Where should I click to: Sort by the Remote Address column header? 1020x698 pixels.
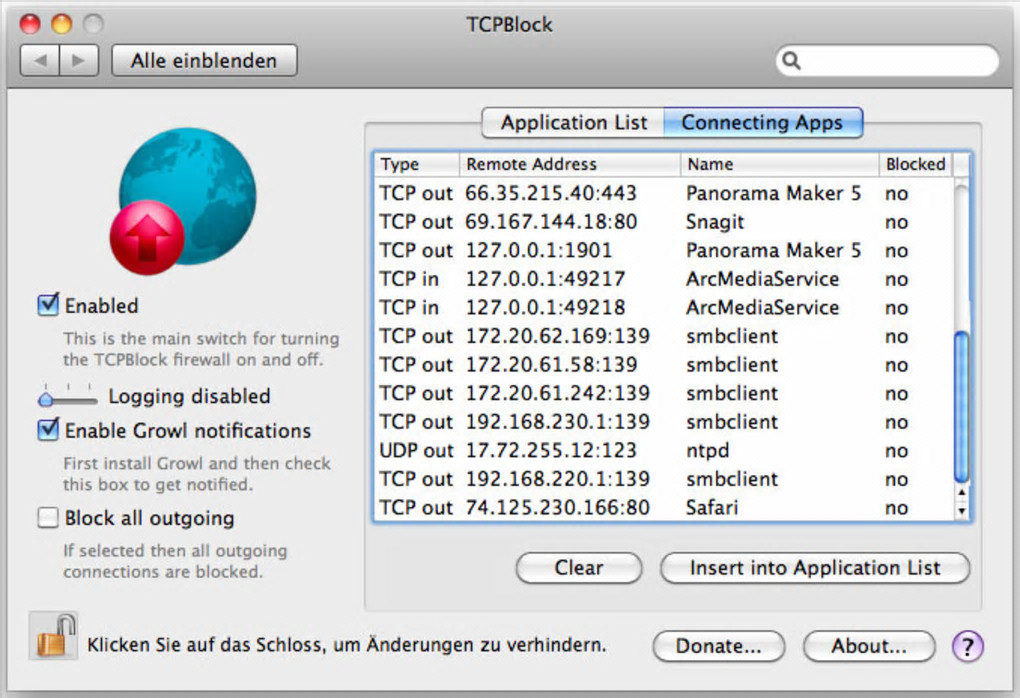tap(570, 164)
